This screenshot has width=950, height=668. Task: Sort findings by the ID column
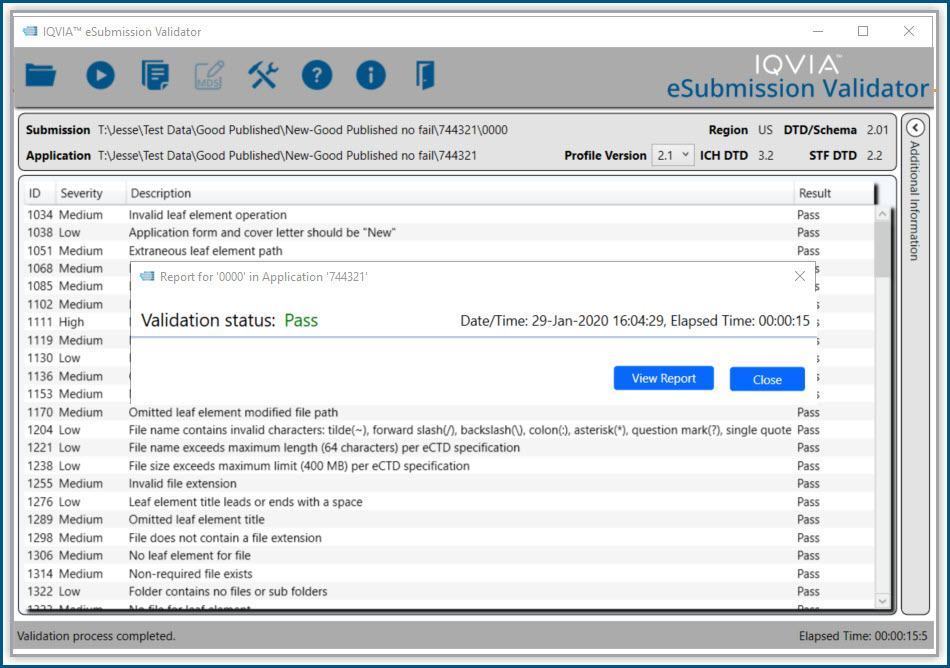(37, 193)
